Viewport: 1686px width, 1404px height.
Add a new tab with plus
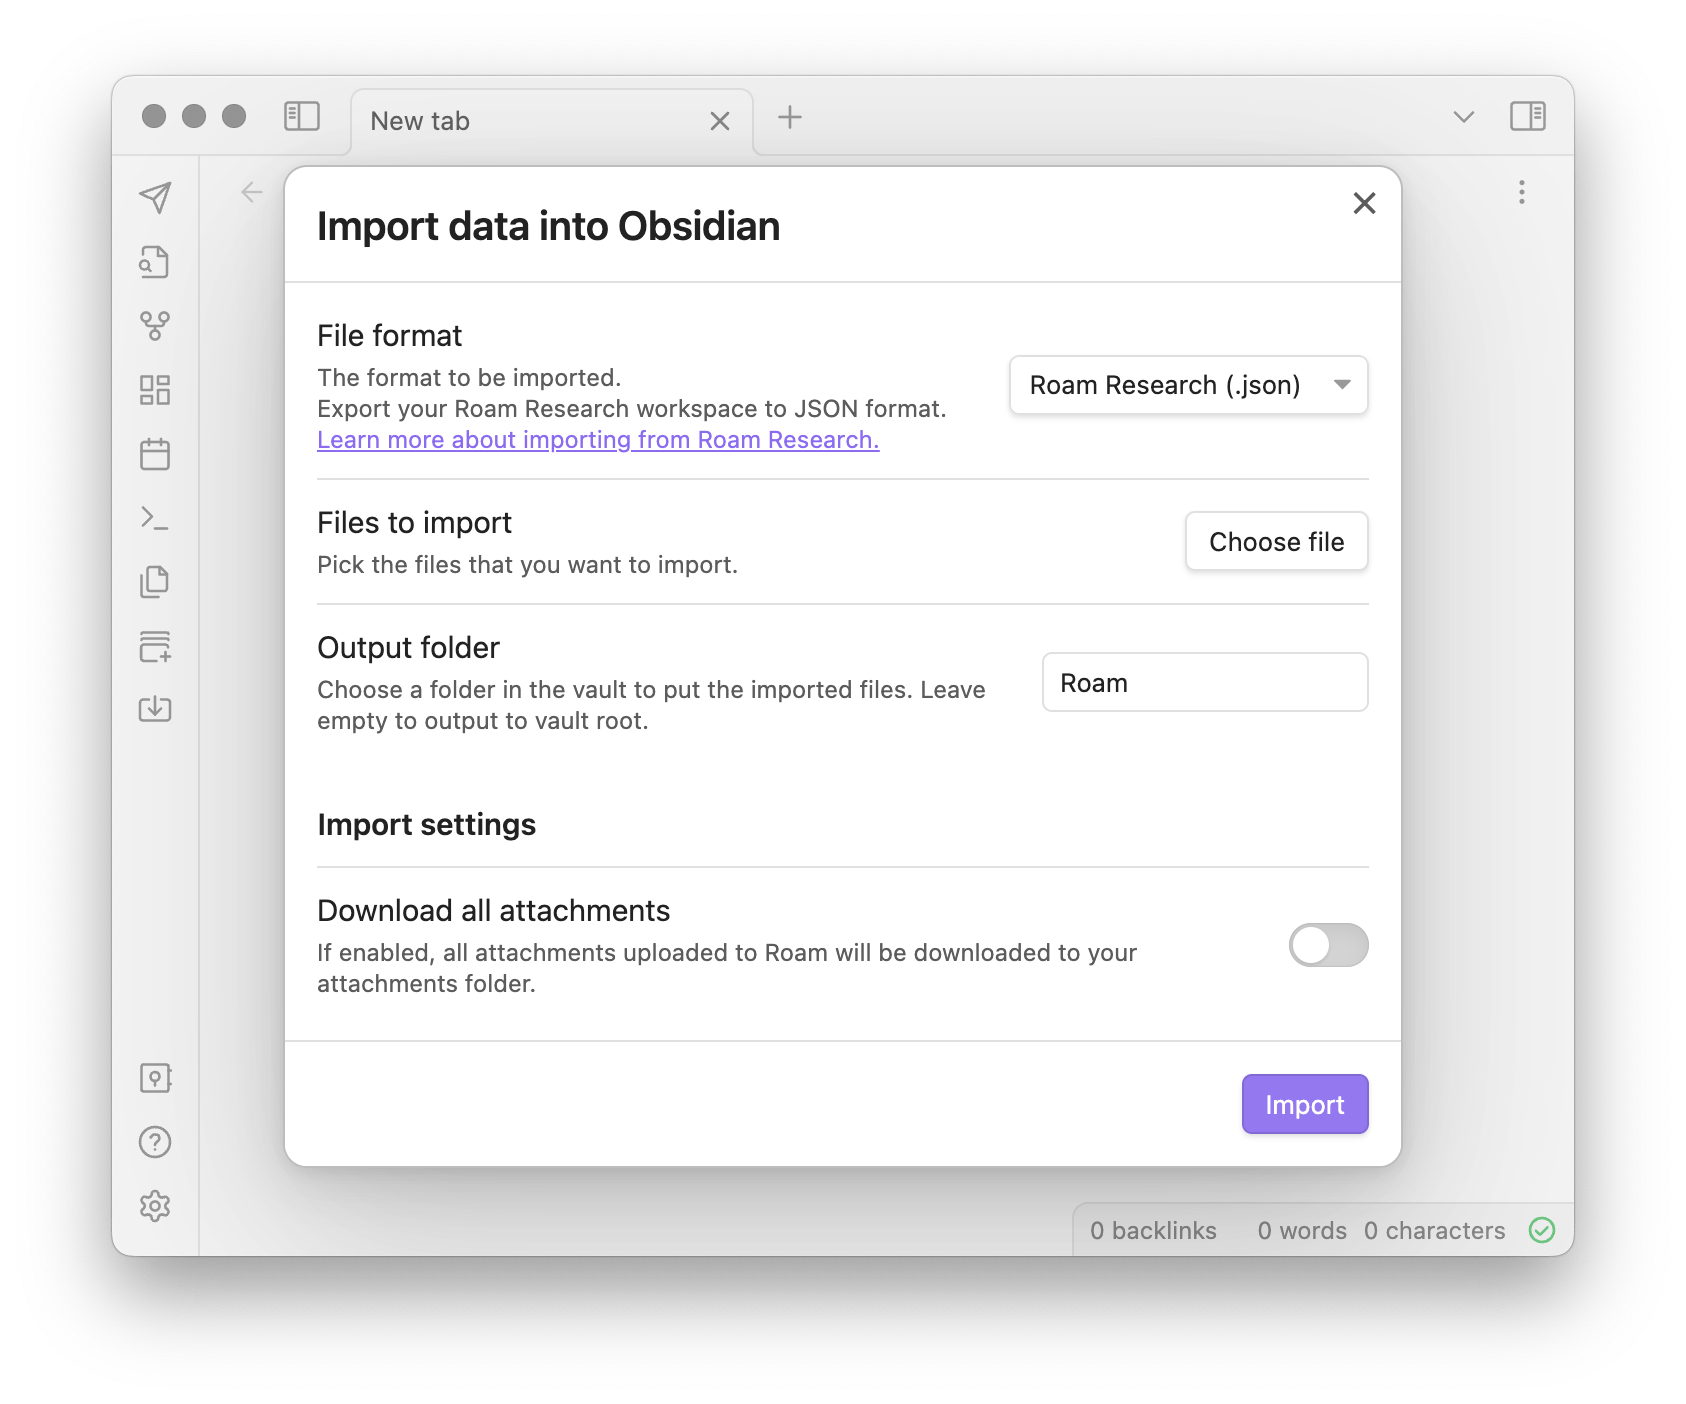(790, 117)
